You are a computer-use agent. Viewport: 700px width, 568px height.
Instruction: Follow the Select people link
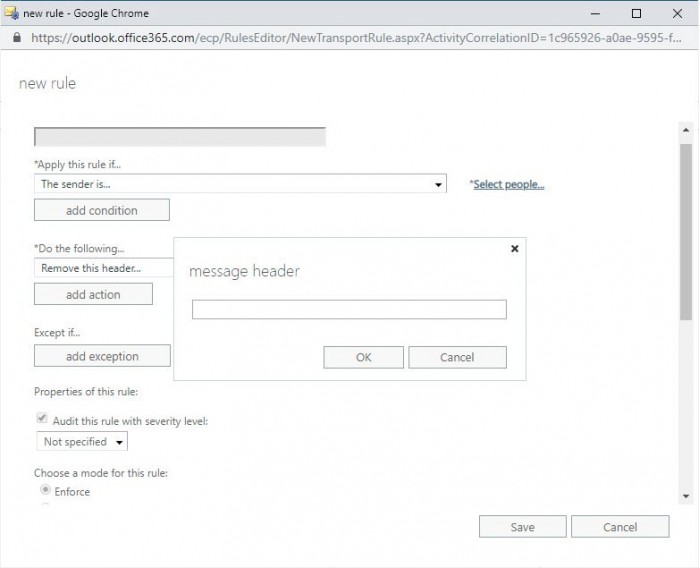(508, 185)
